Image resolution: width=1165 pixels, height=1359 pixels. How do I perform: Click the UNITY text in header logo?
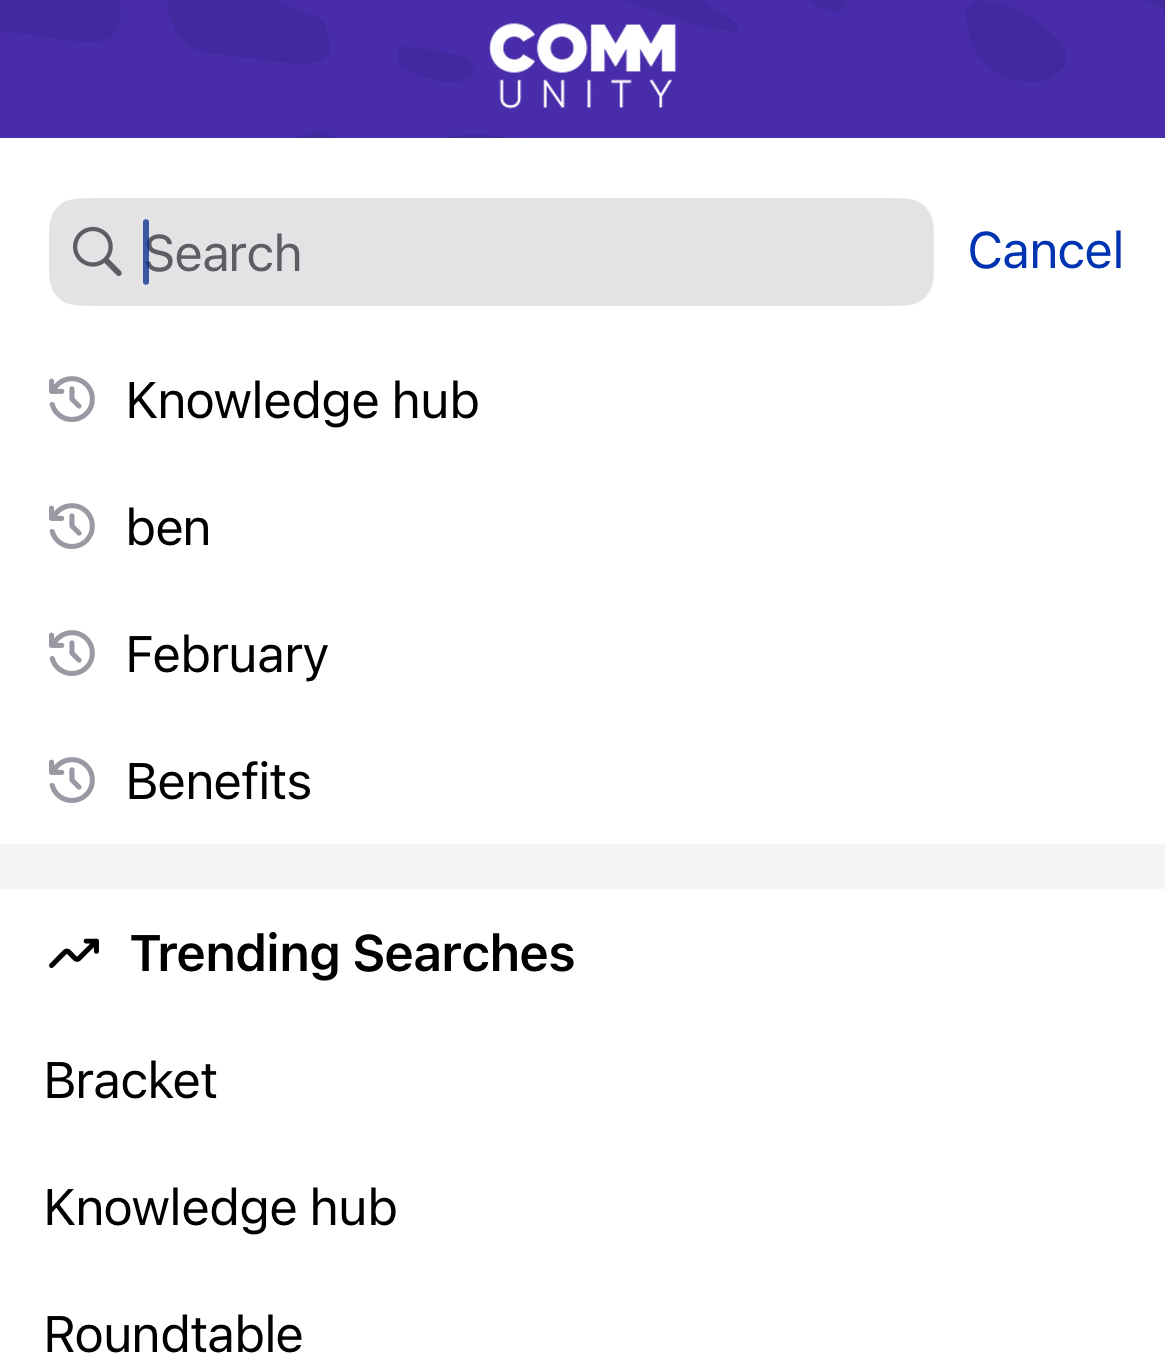(585, 94)
